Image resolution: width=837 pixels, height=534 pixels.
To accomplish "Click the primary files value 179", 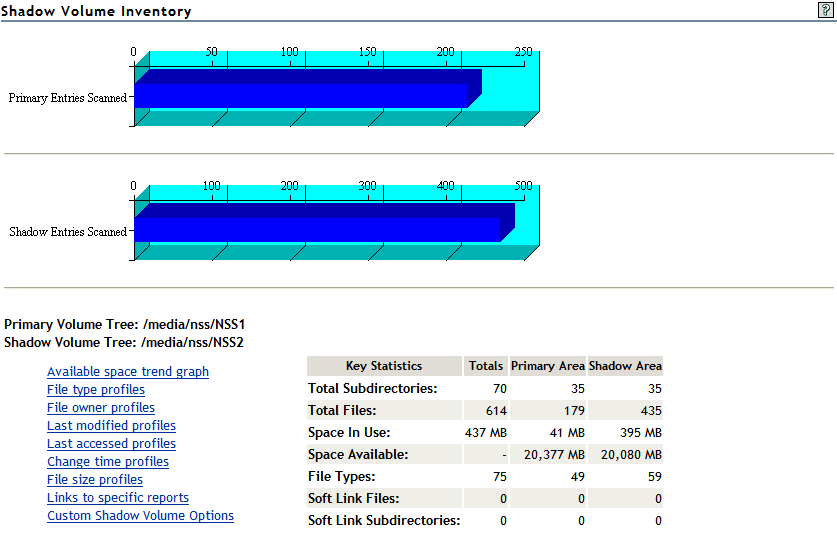I will (x=574, y=411).
